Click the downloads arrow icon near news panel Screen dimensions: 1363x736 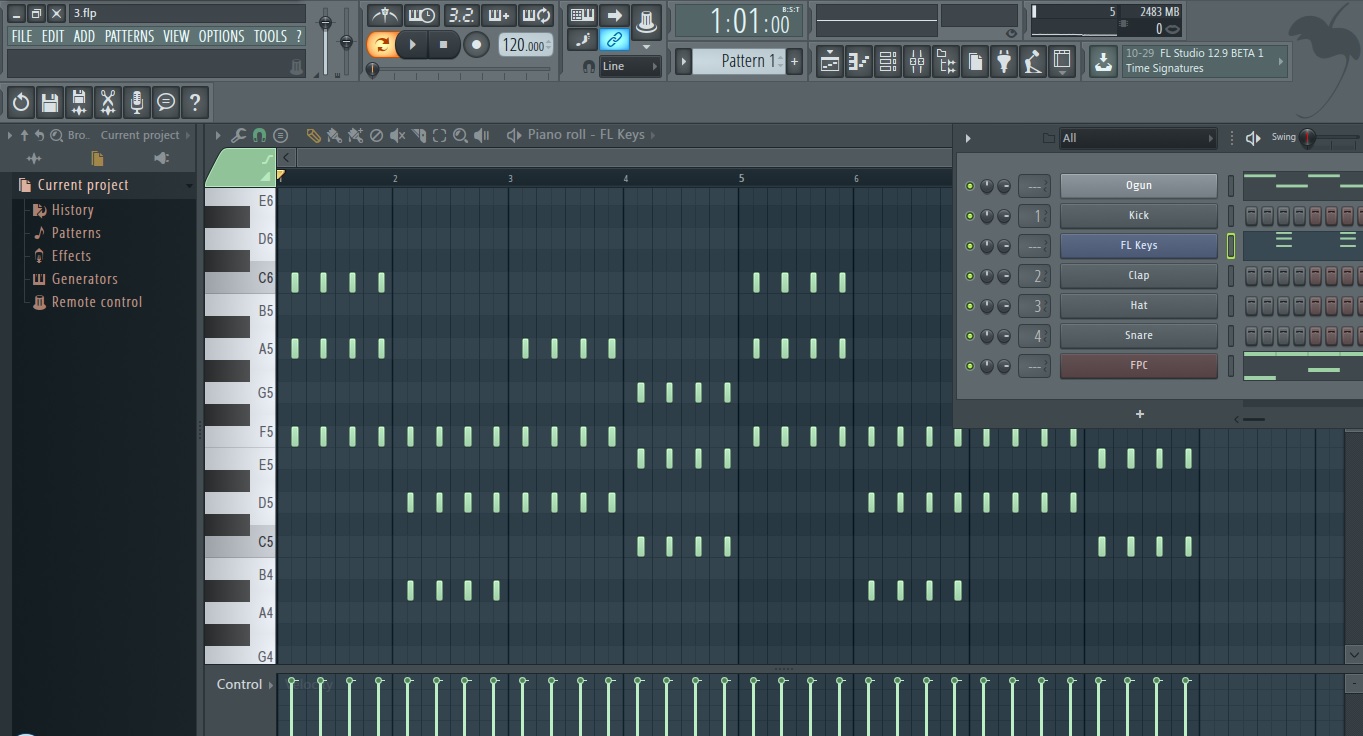coord(1103,62)
